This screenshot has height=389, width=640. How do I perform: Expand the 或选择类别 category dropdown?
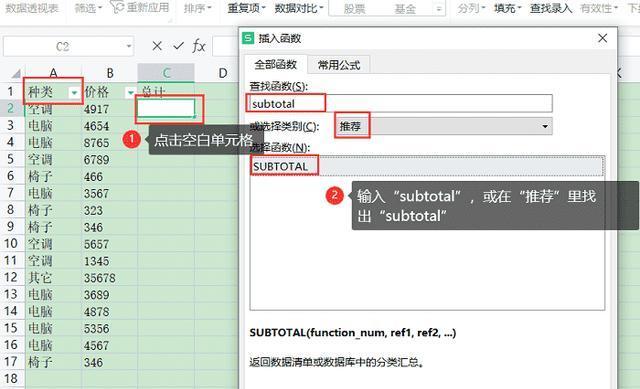pyautogui.click(x=545, y=127)
